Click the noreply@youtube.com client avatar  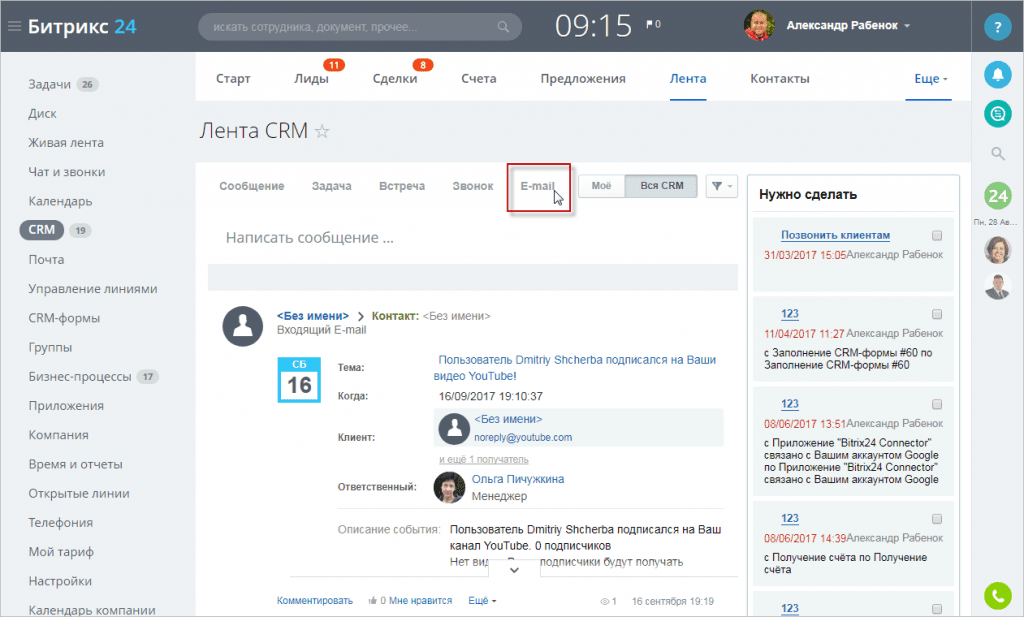tap(454, 428)
